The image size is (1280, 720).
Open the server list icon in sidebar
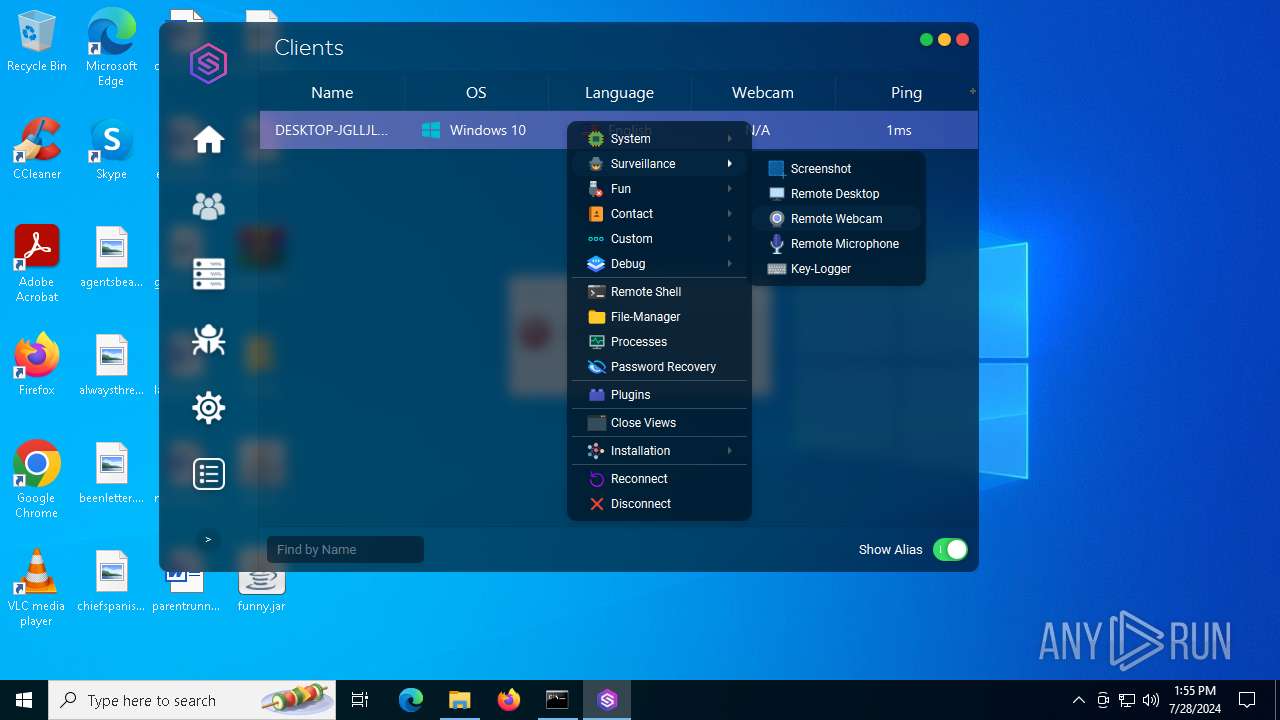click(209, 274)
